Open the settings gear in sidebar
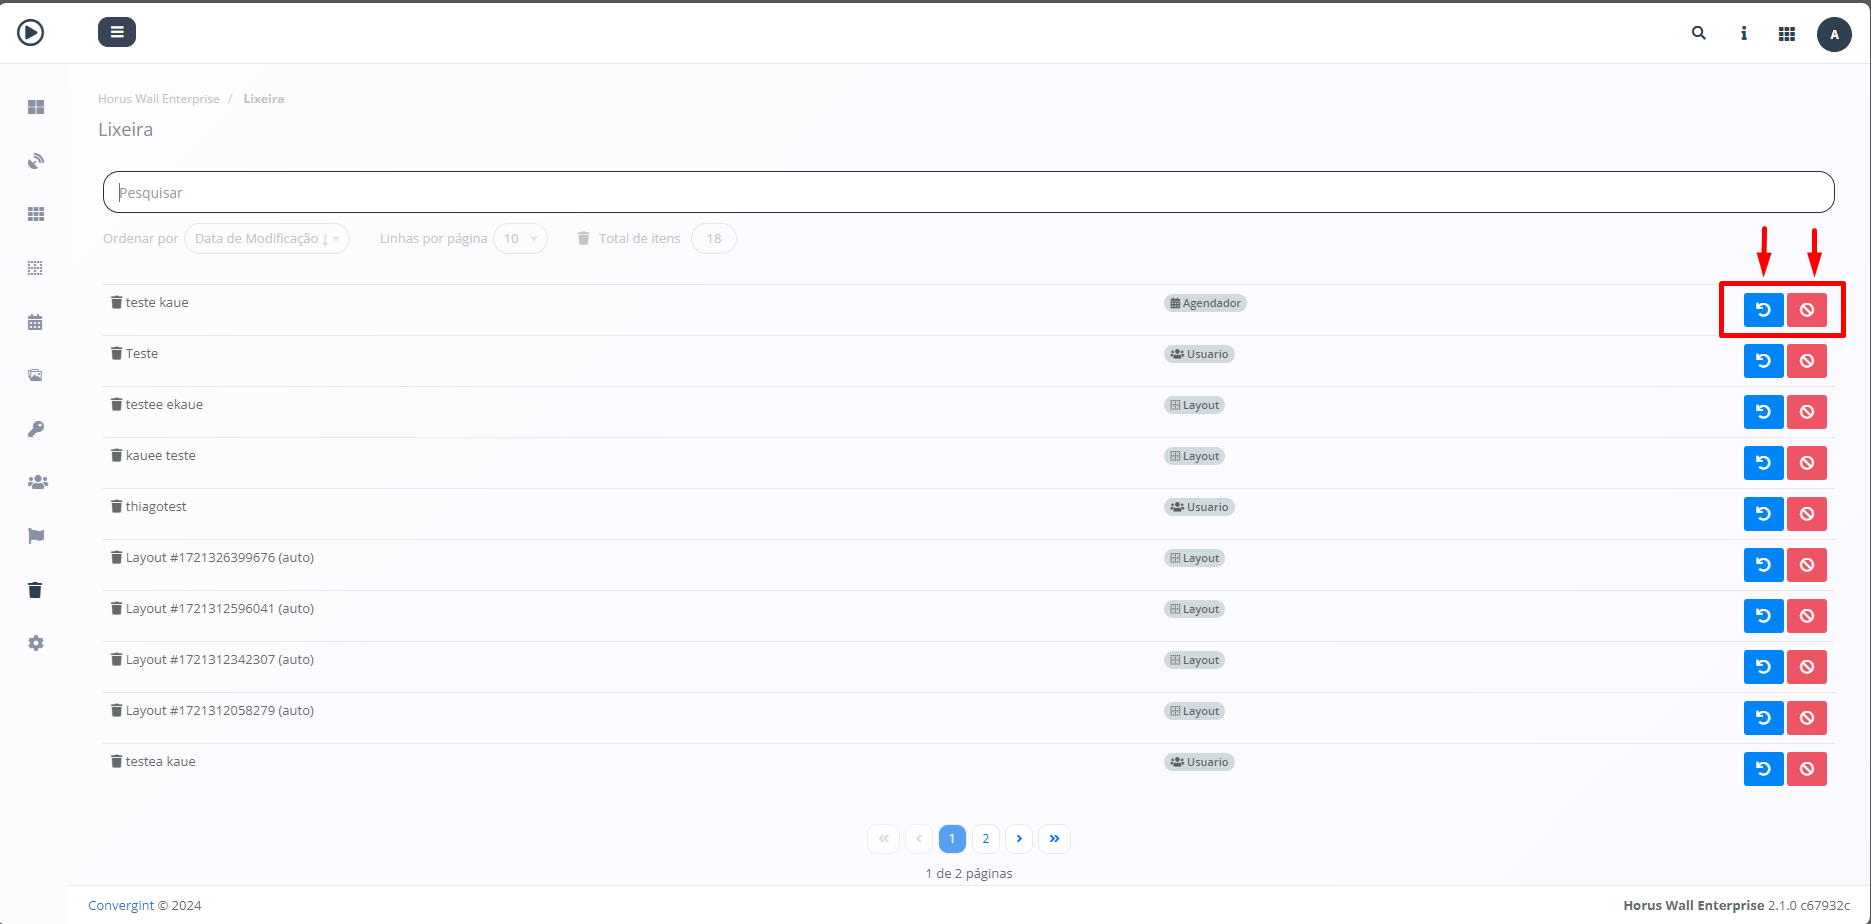1871x924 pixels. (x=36, y=643)
